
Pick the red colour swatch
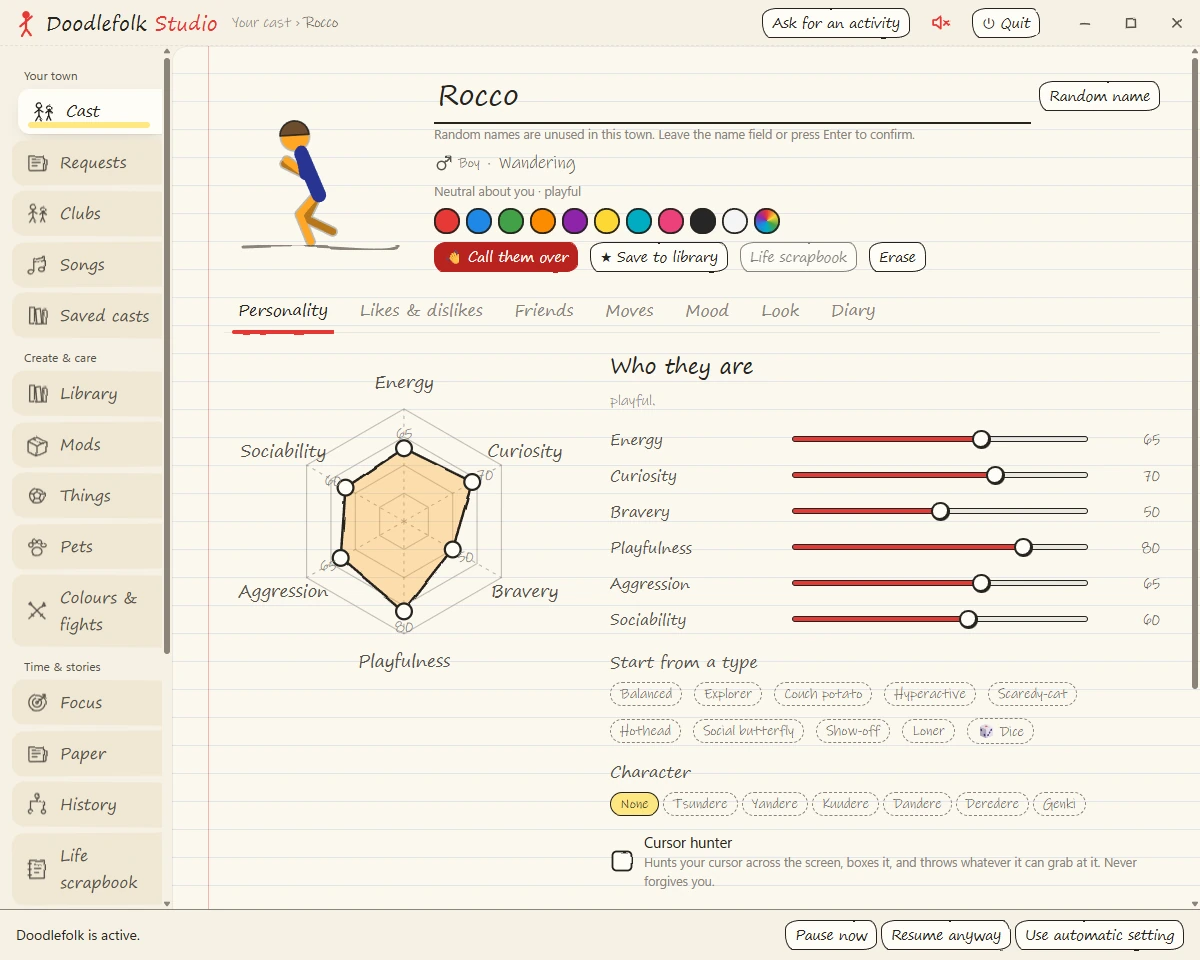pyautogui.click(x=447, y=221)
